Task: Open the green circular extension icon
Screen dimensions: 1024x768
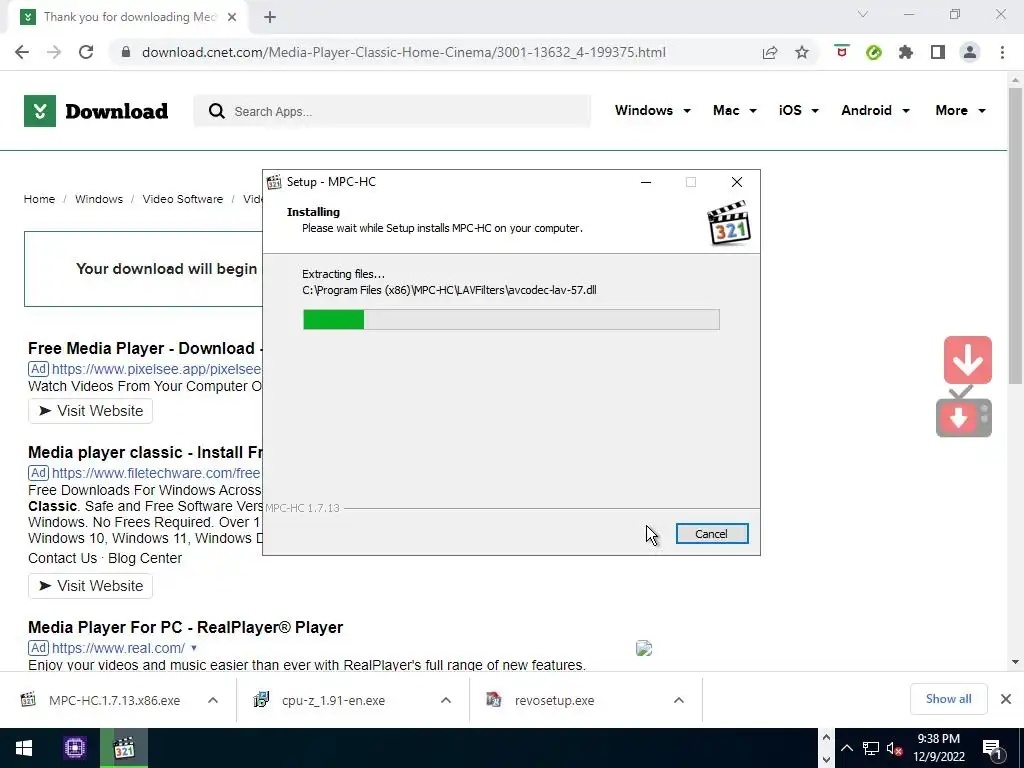Action: tap(874, 52)
